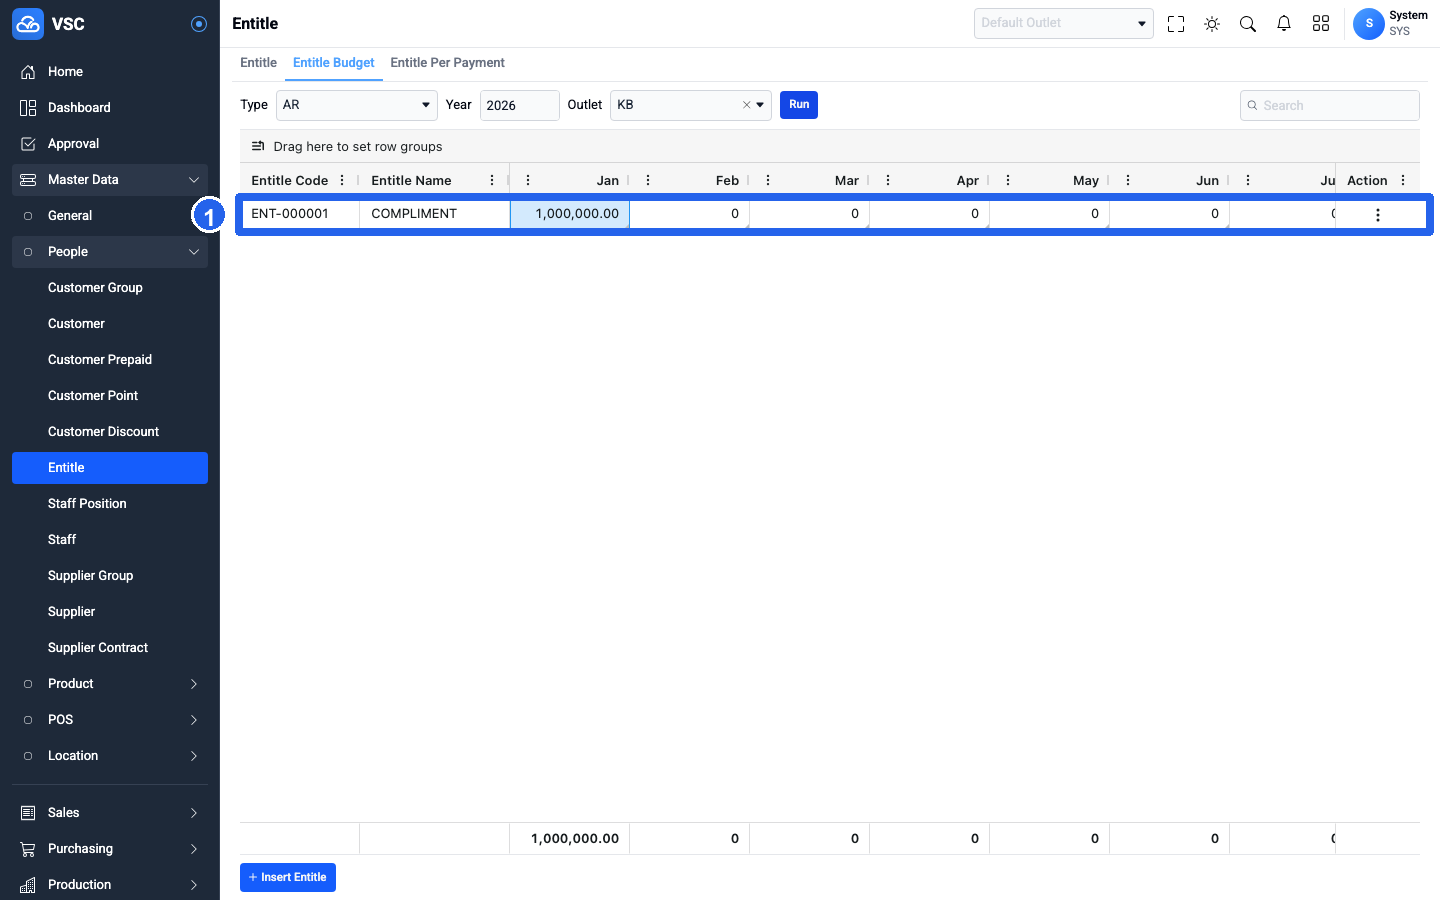Switch to Entitle Per Payment tab
The height and width of the screenshot is (900, 1440).
coord(447,63)
